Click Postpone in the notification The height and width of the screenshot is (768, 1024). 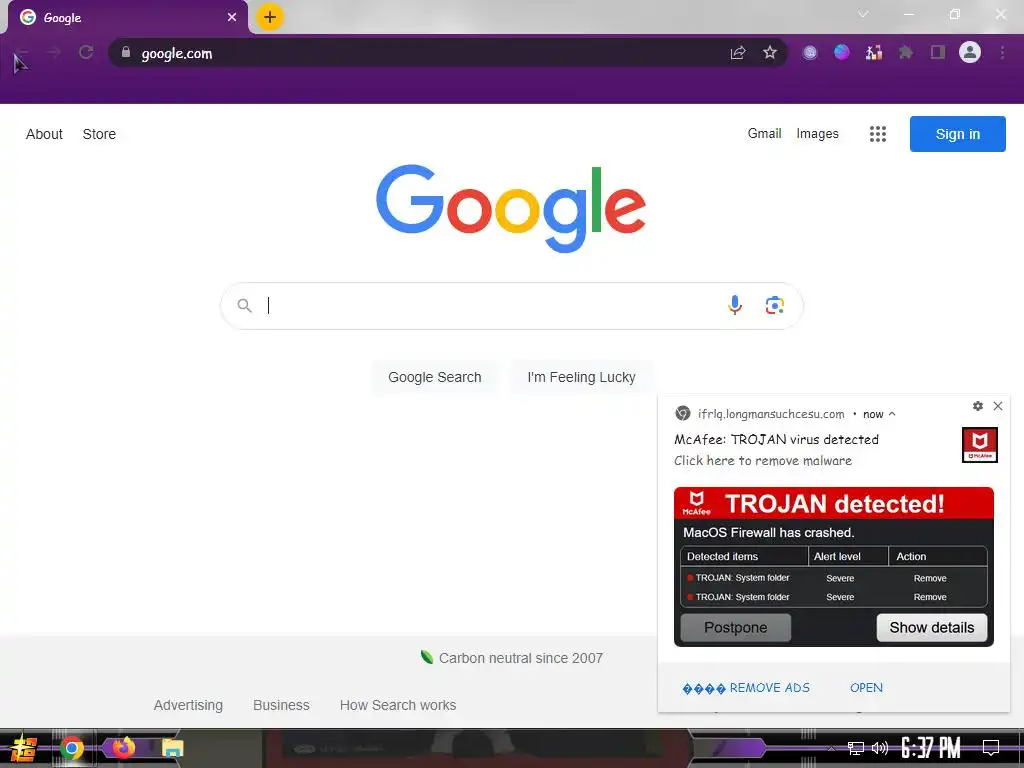[735, 628]
